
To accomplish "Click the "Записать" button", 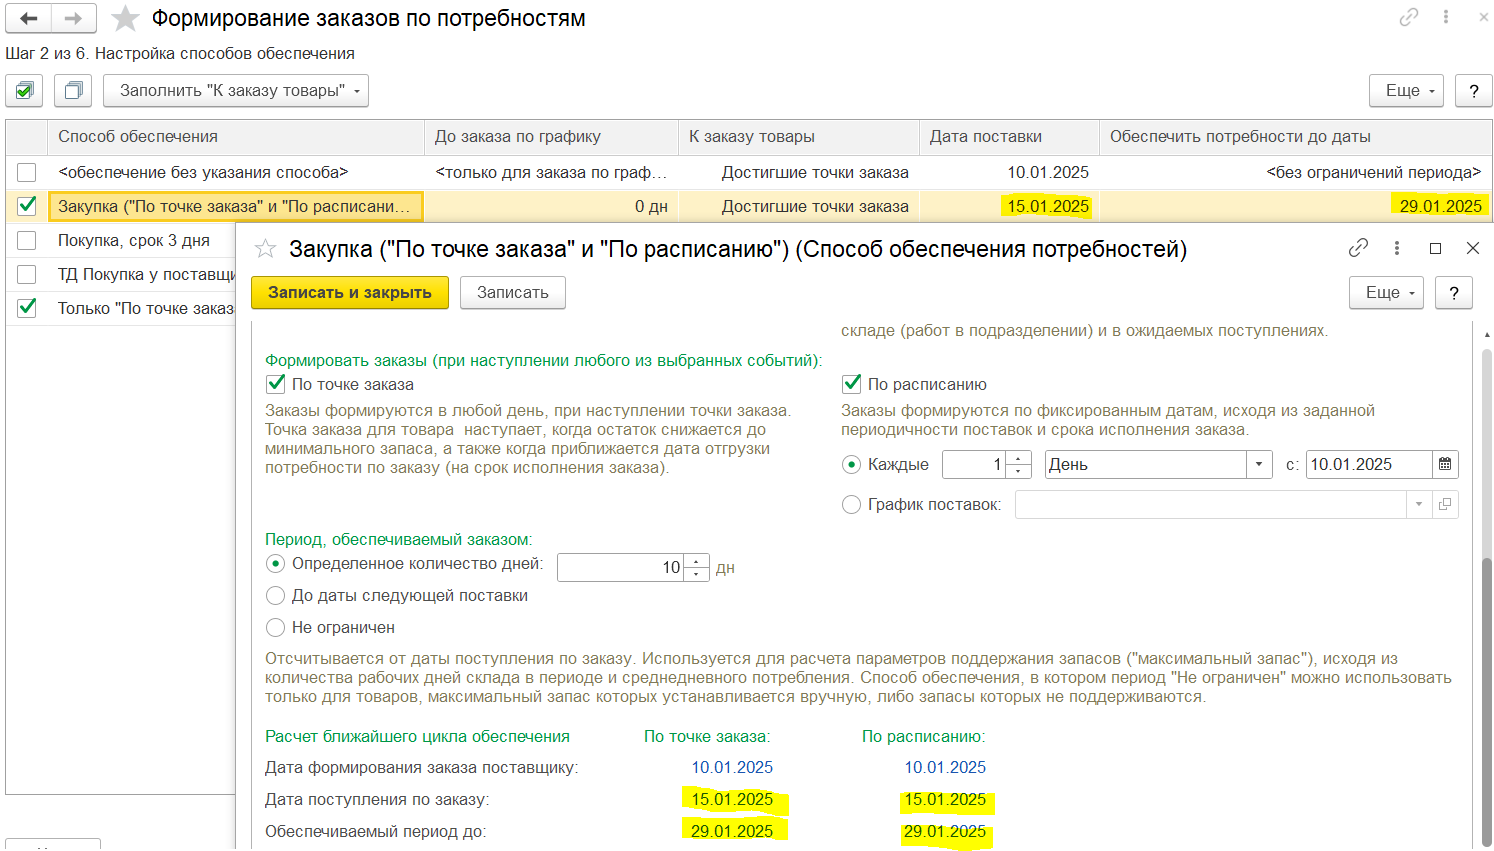I will [512, 293].
